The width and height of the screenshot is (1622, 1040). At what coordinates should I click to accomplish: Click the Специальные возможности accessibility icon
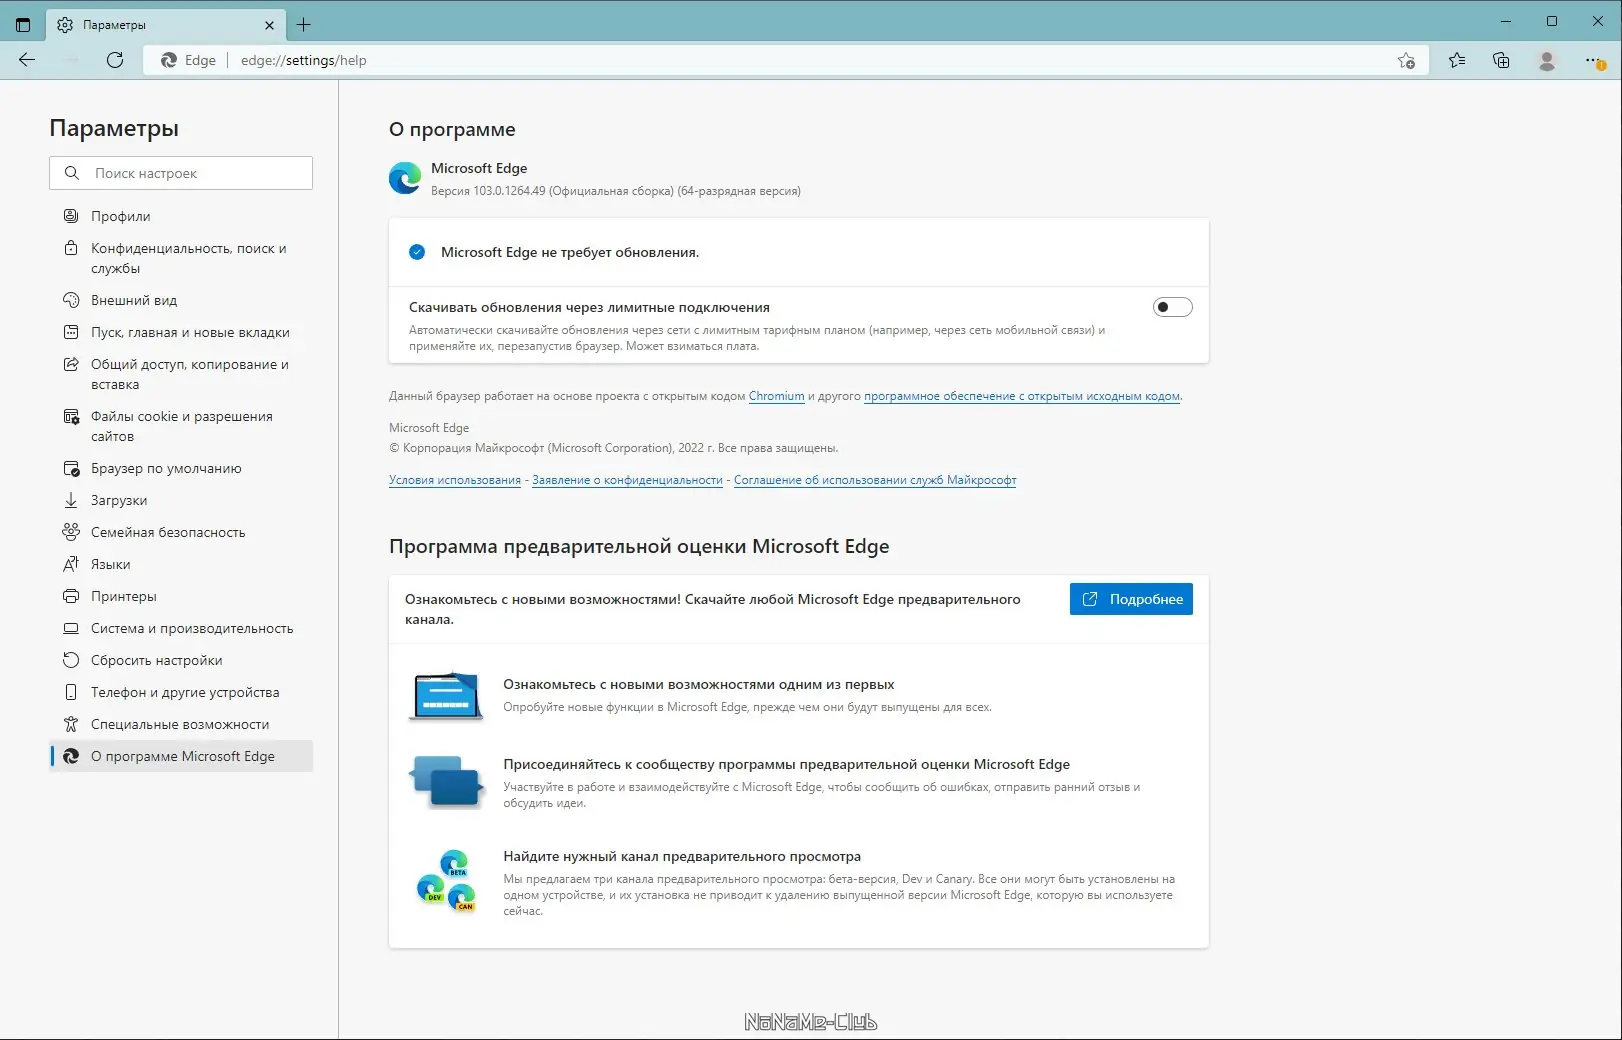[x=71, y=724]
